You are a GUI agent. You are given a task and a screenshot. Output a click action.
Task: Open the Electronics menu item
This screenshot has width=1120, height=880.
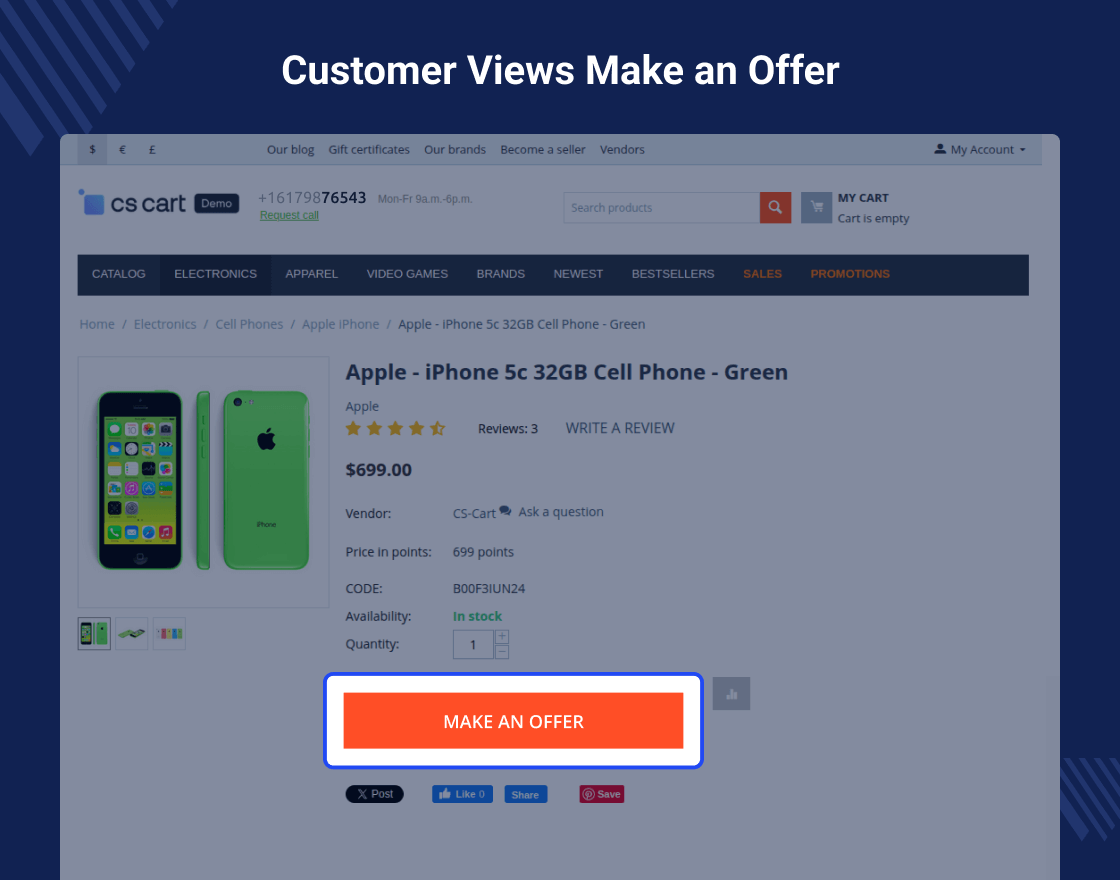pyautogui.click(x=215, y=274)
